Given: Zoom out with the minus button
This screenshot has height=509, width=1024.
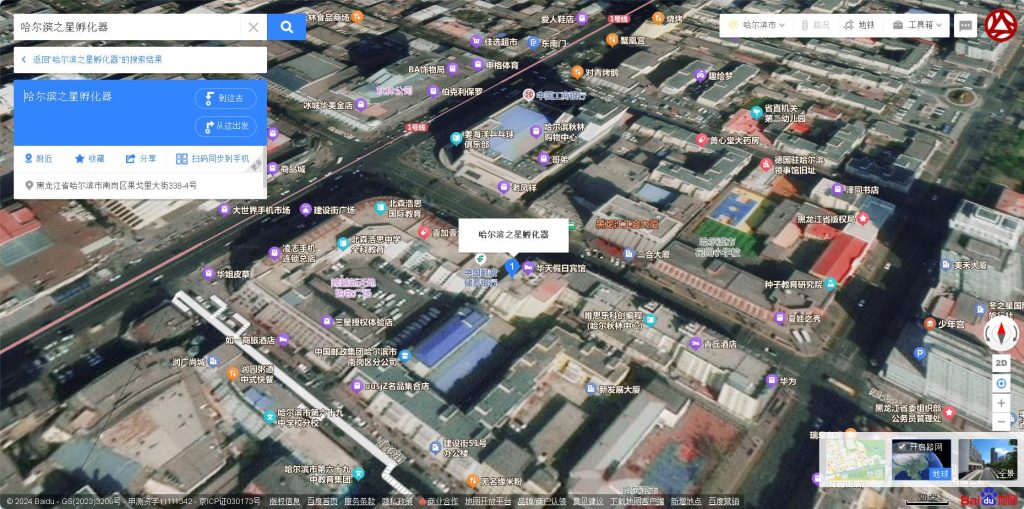Looking at the screenshot, I should (1001, 422).
